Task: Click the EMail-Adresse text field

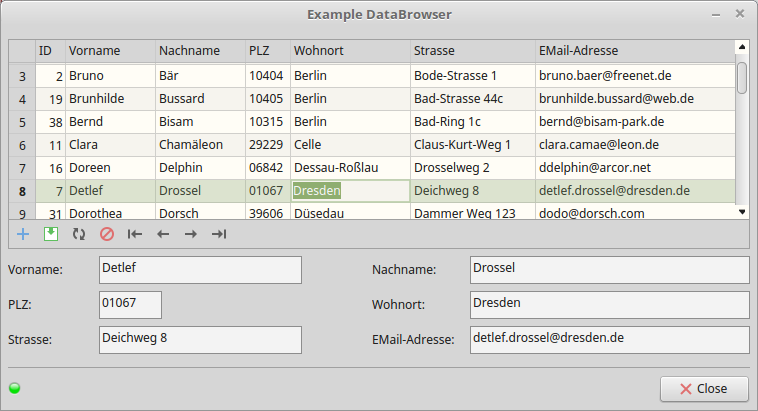Action: coord(609,340)
